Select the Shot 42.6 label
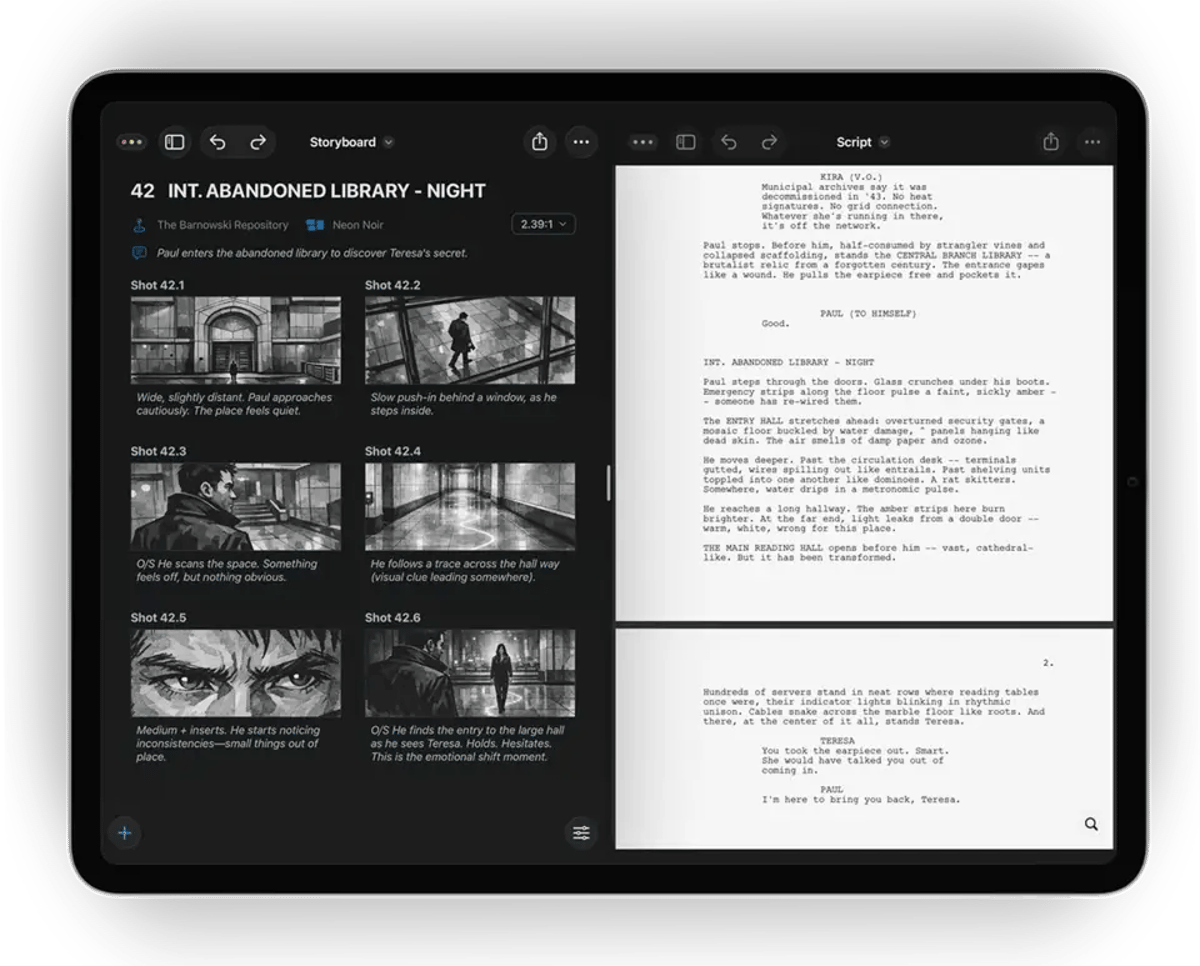The image size is (1200, 966). click(x=393, y=617)
